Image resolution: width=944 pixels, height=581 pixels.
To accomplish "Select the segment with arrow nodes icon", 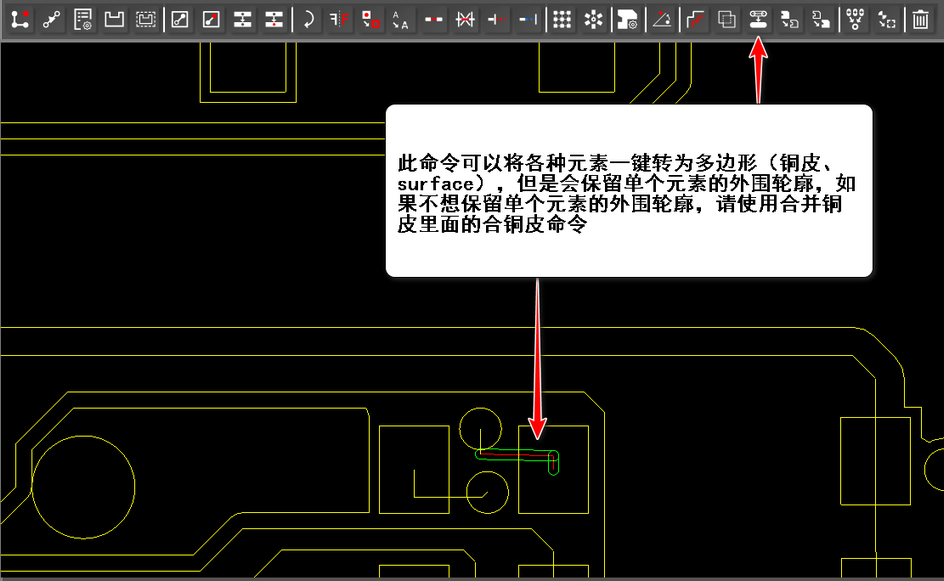I will [51, 19].
